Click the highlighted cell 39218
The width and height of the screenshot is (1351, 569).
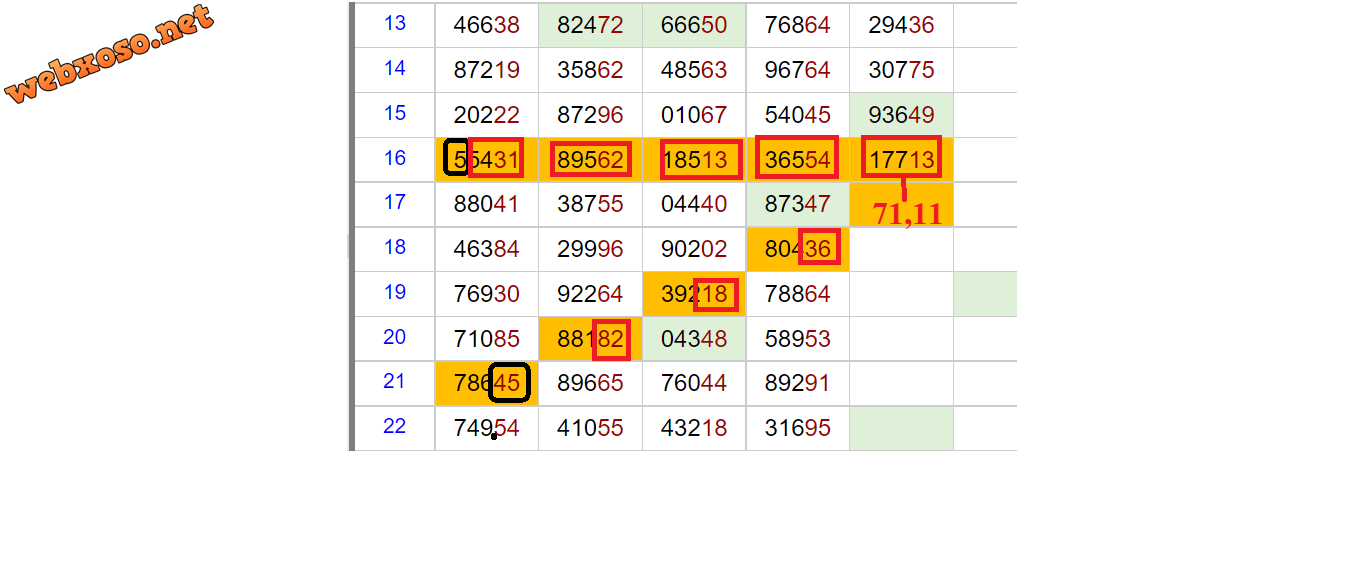click(694, 294)
